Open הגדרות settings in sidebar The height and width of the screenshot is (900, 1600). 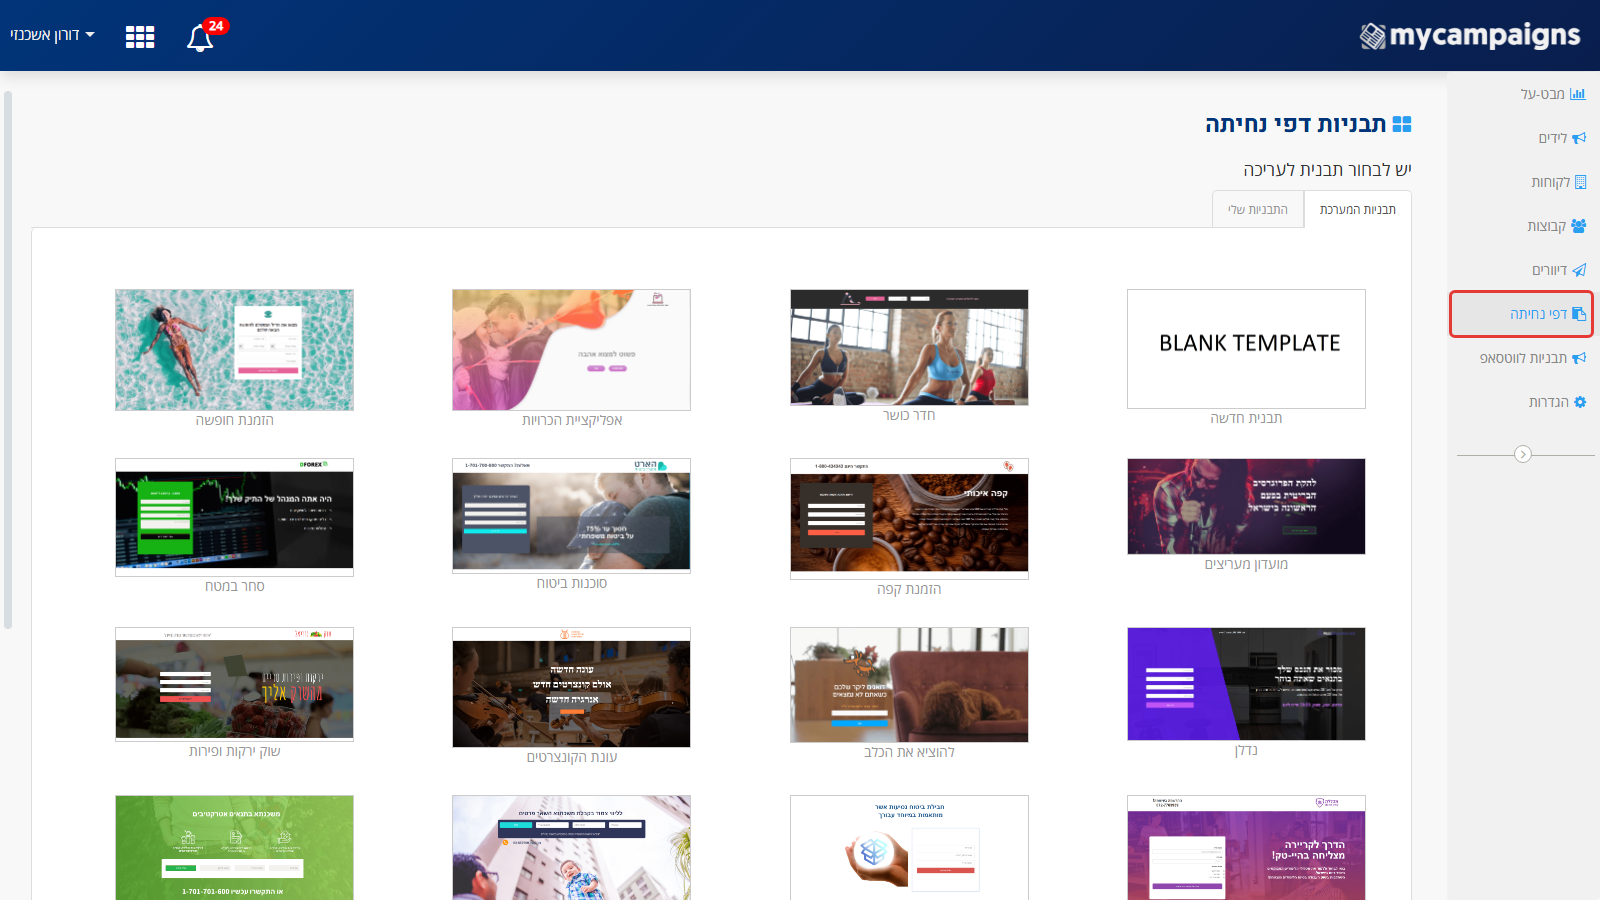(1557, 402)
